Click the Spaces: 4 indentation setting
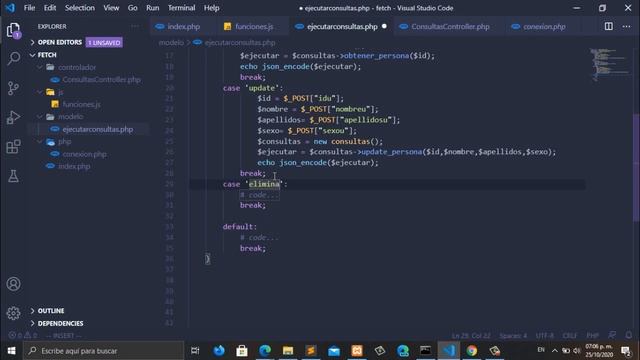 [513, 336]
